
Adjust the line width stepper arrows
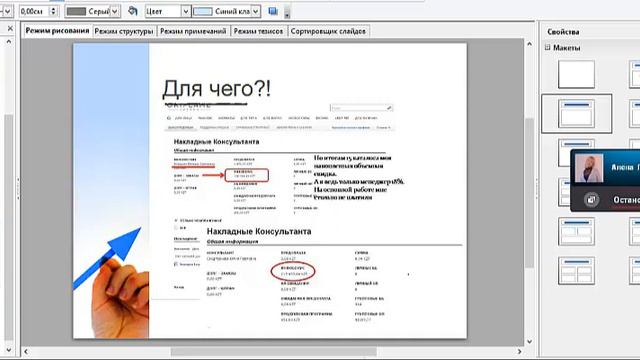coord(53,11)
